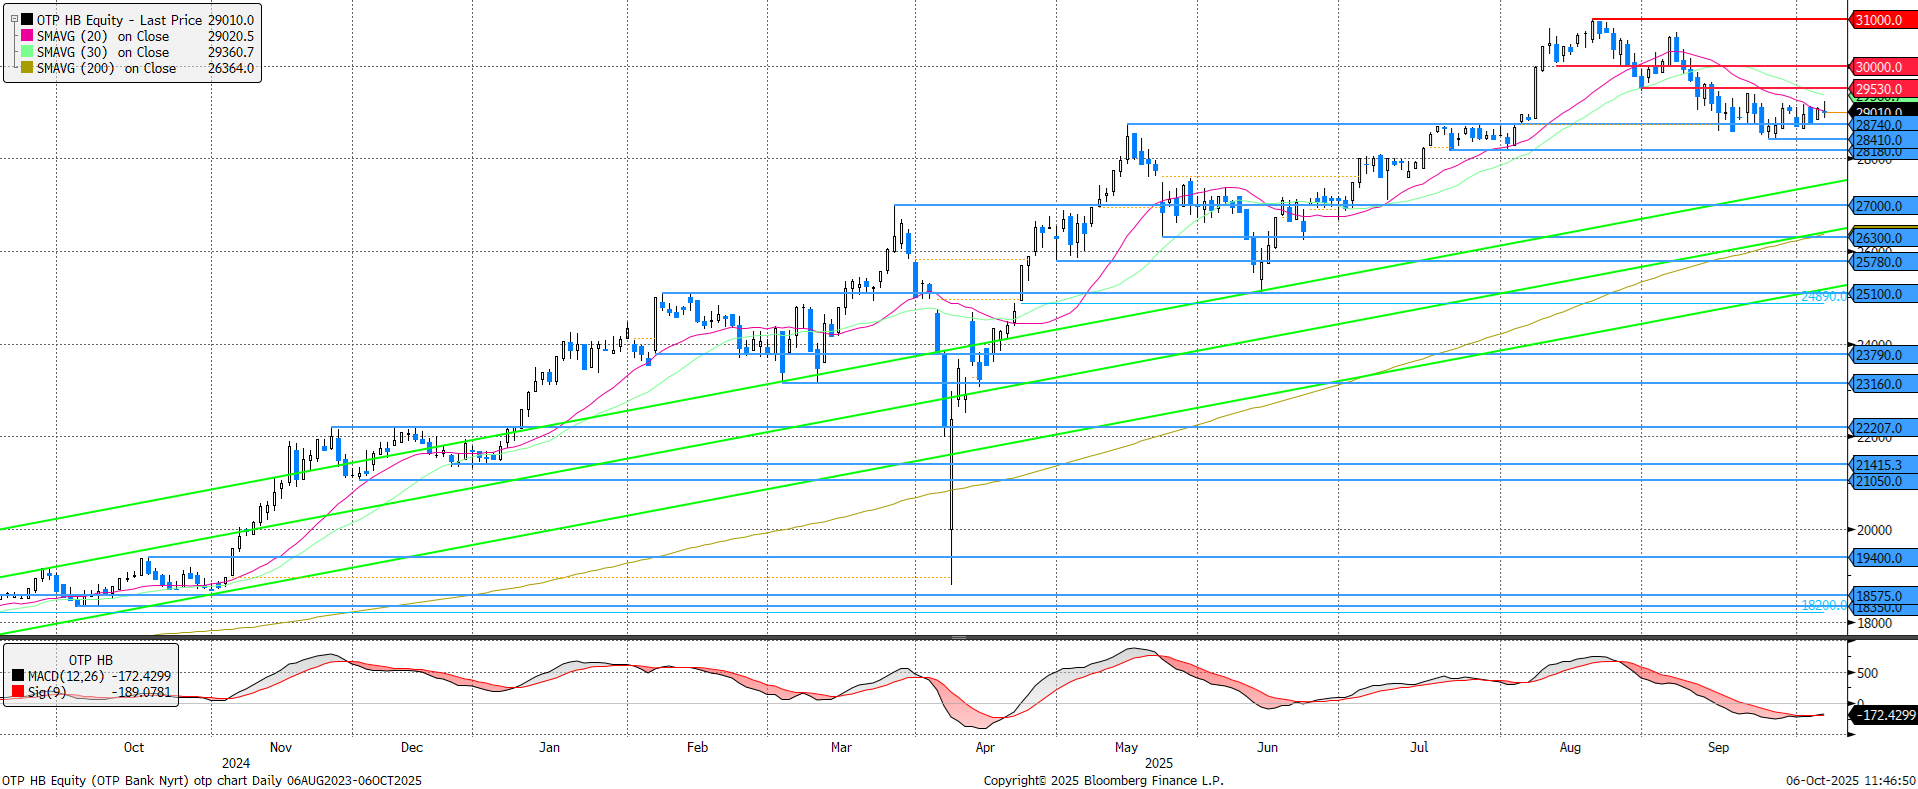The width and height of the screenshot is (1918, 789).
Task: Select the blue 27000.0 support level tag
Action: (1879, 206)
